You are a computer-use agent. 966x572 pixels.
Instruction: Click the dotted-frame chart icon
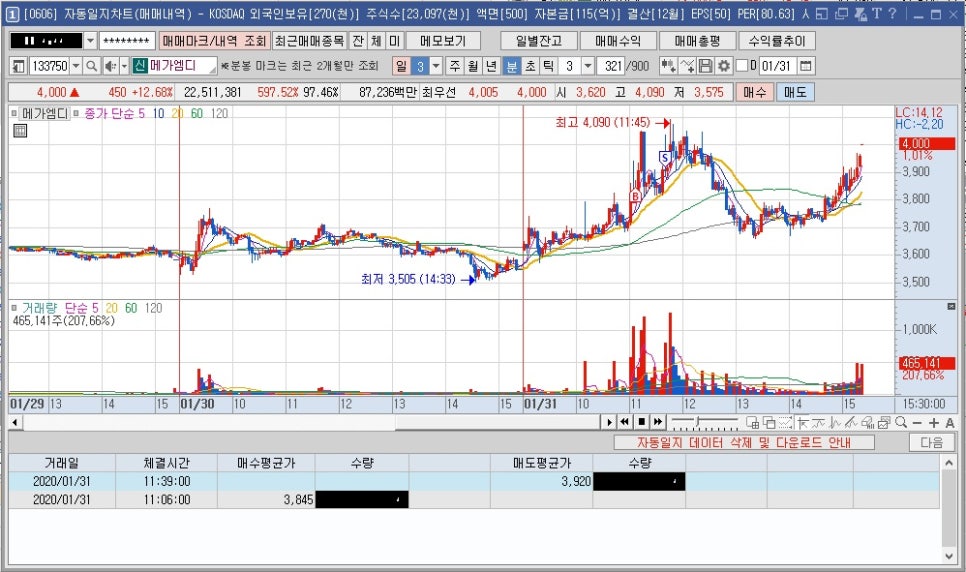[x=785, y=422]
